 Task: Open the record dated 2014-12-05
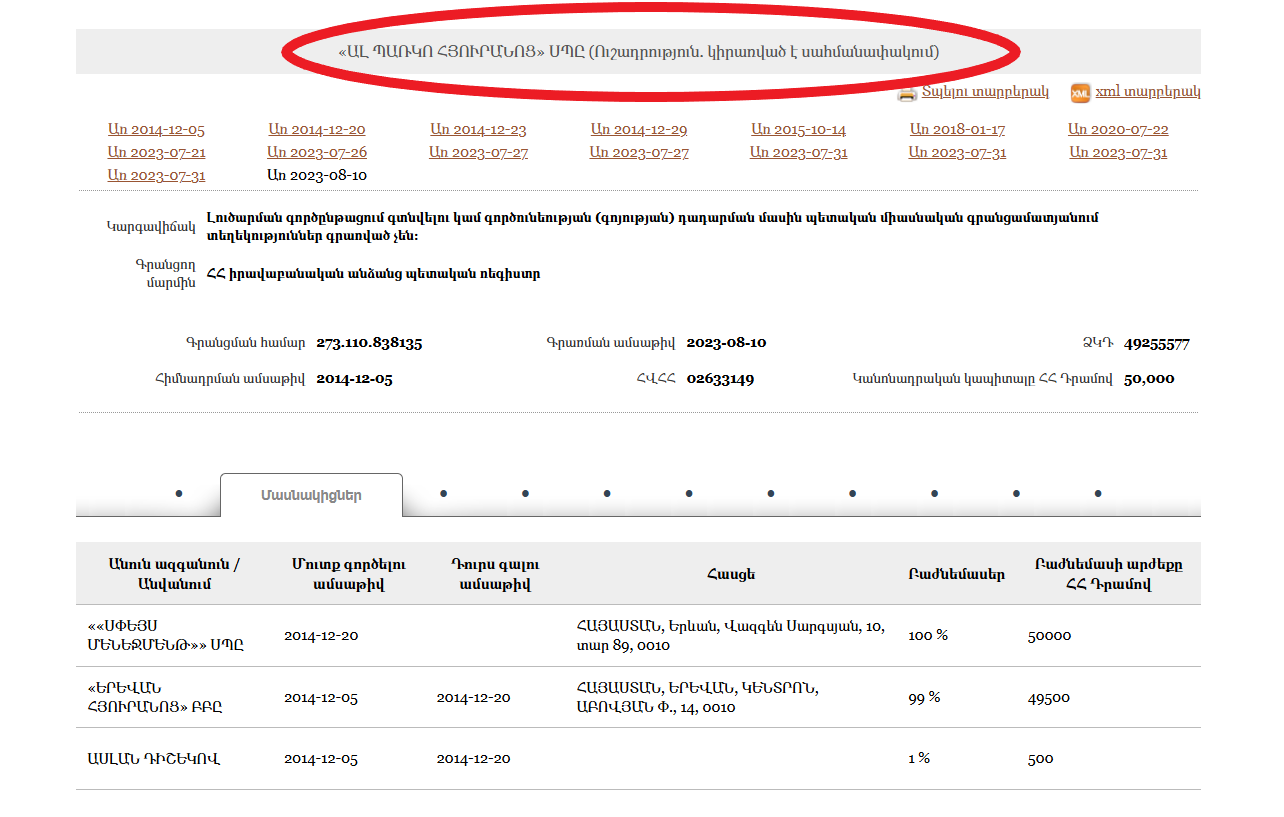click(x=156, y=130)
